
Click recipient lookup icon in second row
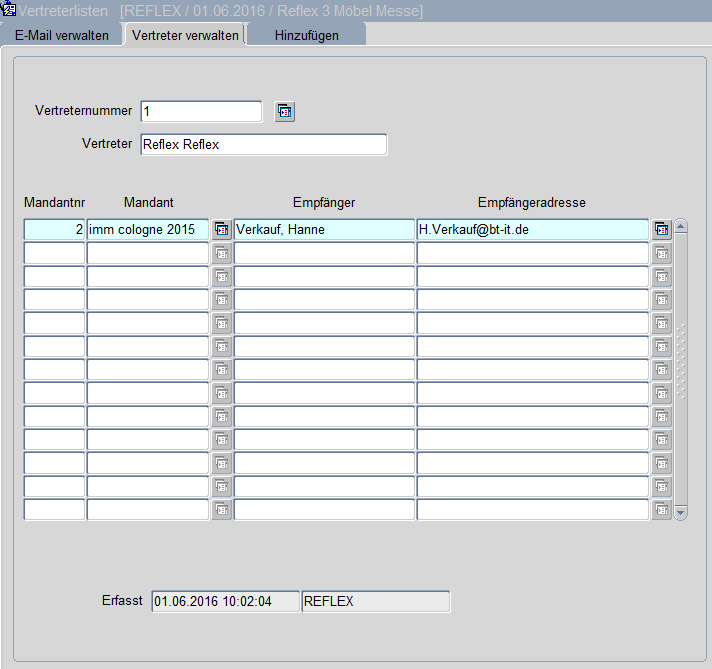661,253
